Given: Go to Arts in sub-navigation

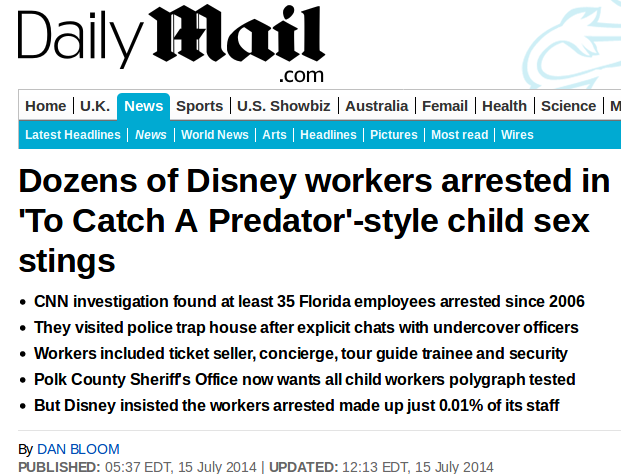Looking at the screenshot, I should (274, 135).
